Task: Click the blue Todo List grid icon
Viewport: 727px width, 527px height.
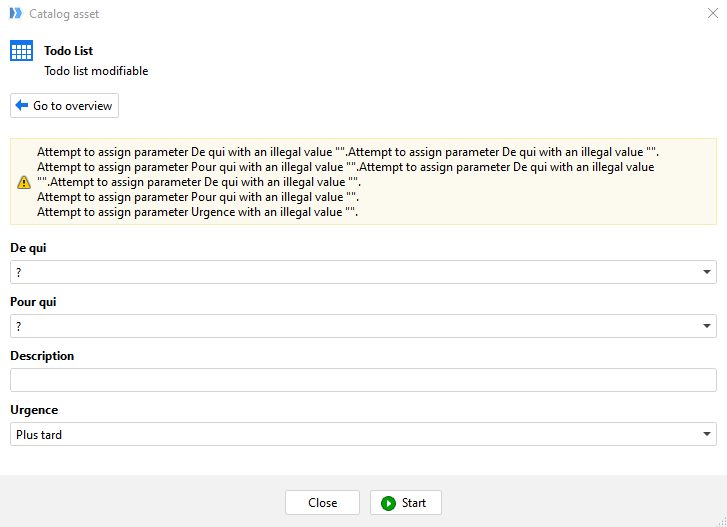Action: point(21,51)
